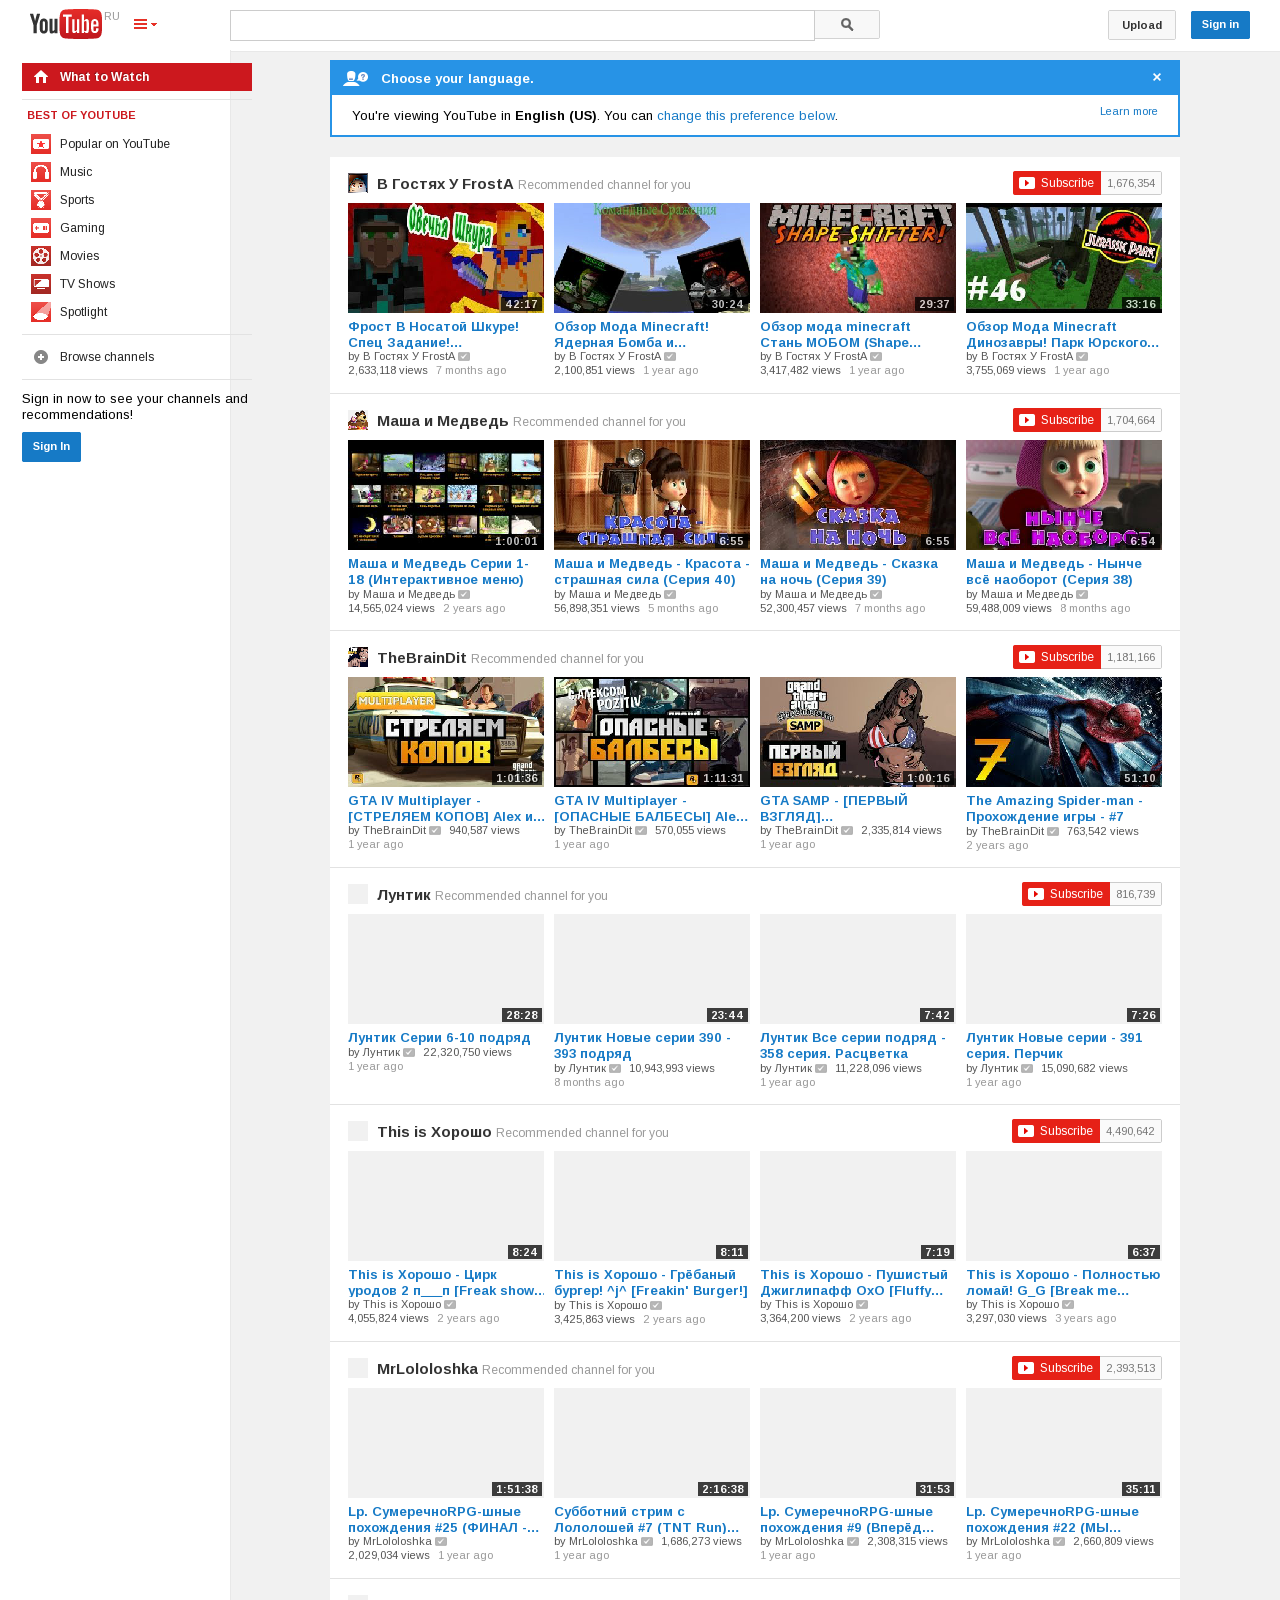Open The Amazing Spider-man #7 thumbnail
The width and height of the screenshot is (1280, 1600).
1064,732
